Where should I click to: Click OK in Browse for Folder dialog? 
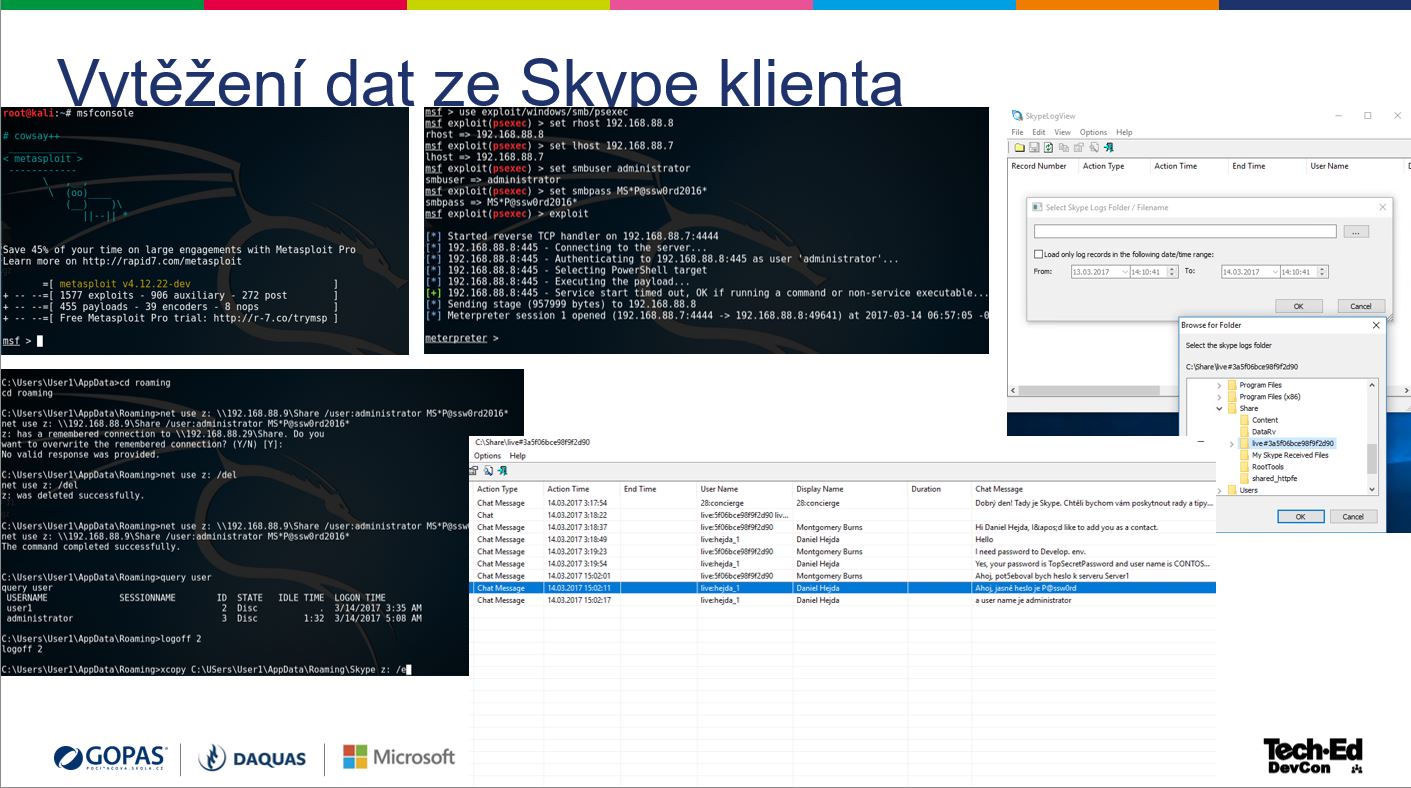pyautogui.click(x=1301, y=516)
